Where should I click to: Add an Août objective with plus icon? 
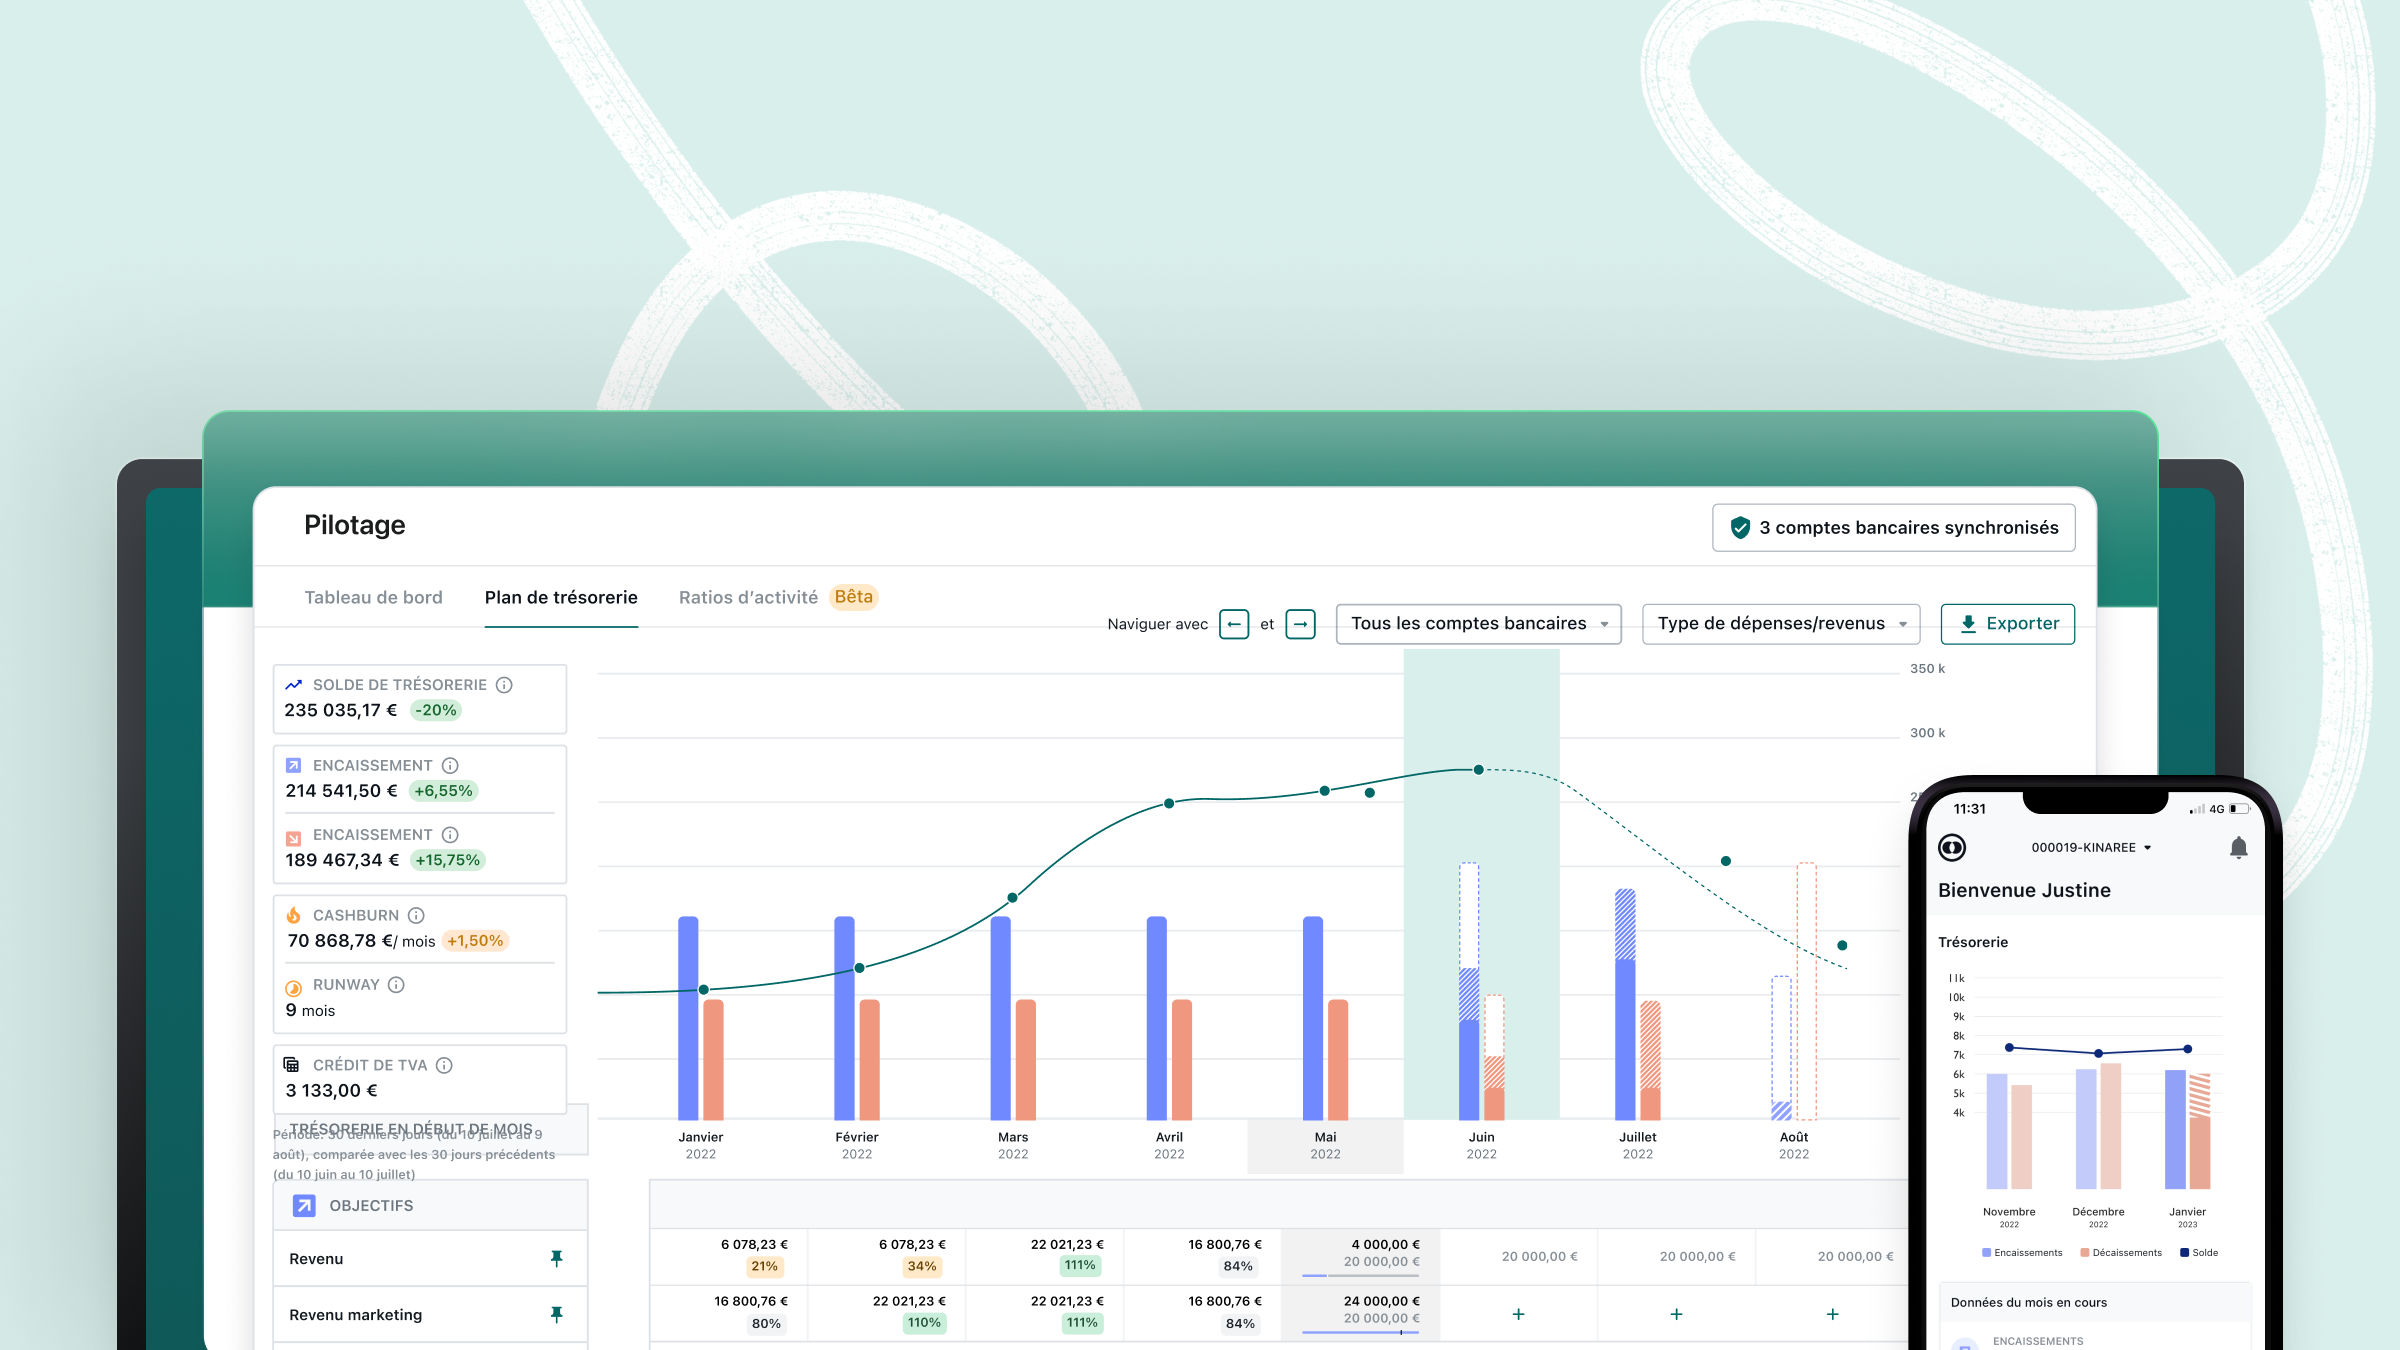pos(1832,1314)
